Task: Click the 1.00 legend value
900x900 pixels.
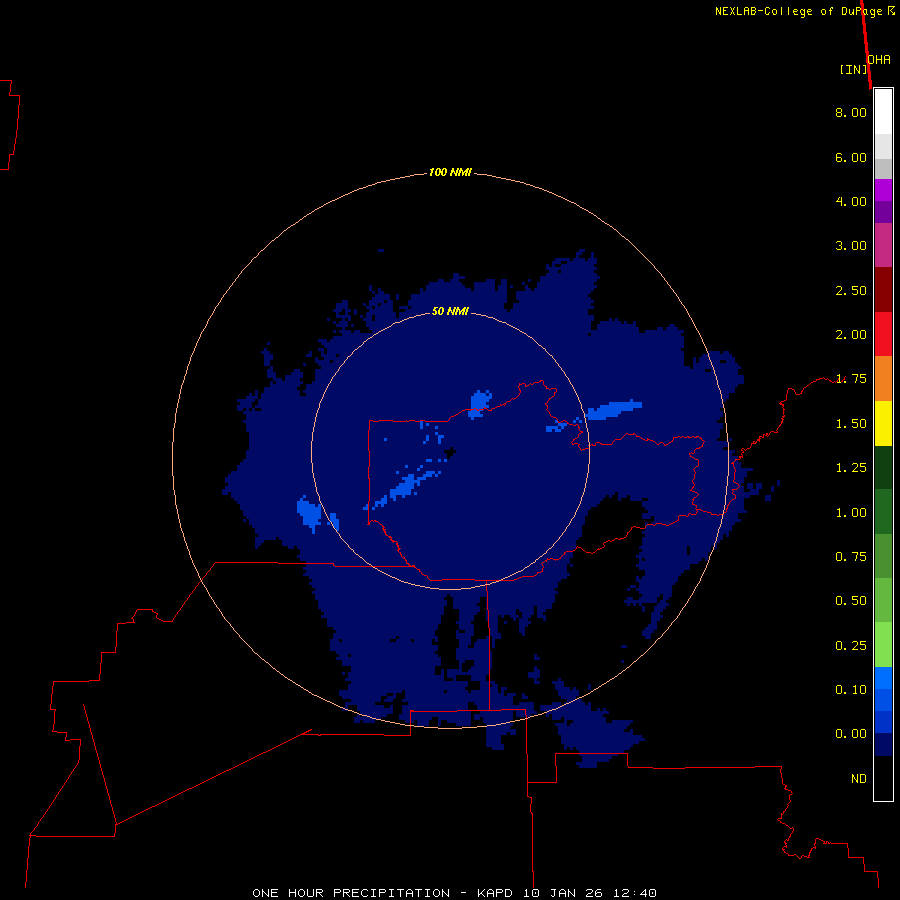Action: [x=851, y=513]
